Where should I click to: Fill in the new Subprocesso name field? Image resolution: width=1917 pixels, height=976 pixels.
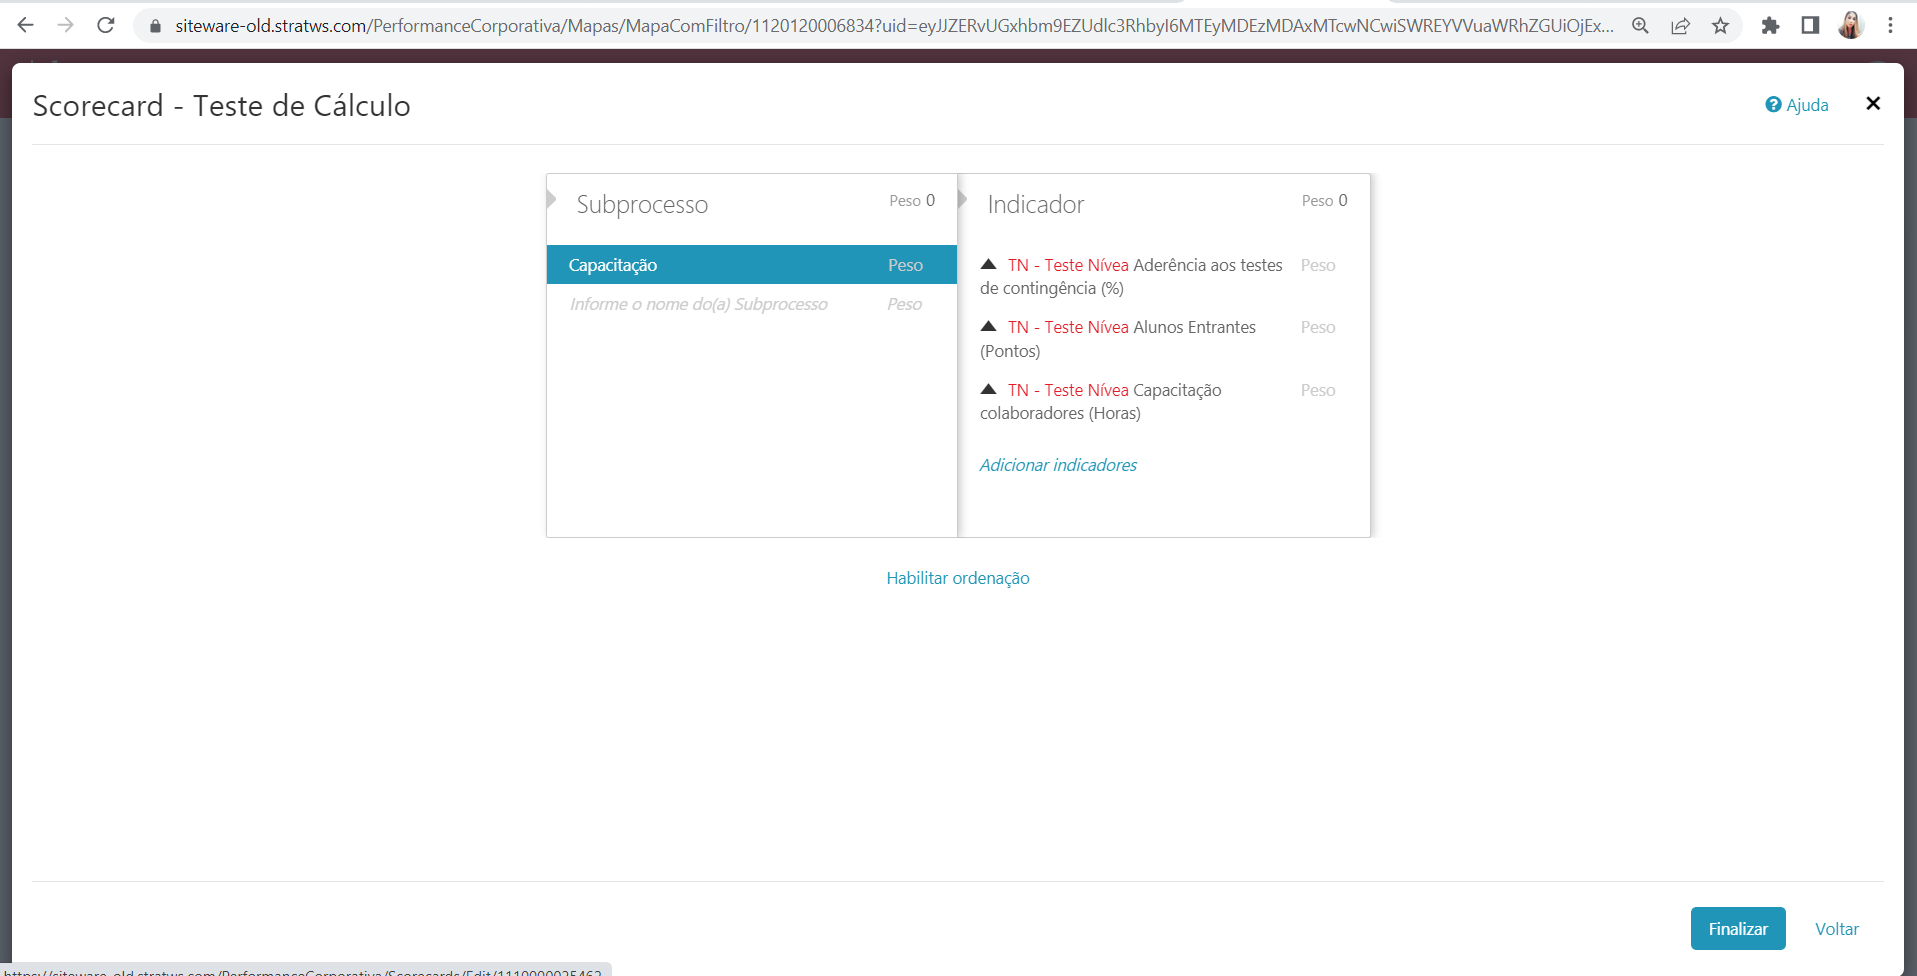[x=700, y=304]
